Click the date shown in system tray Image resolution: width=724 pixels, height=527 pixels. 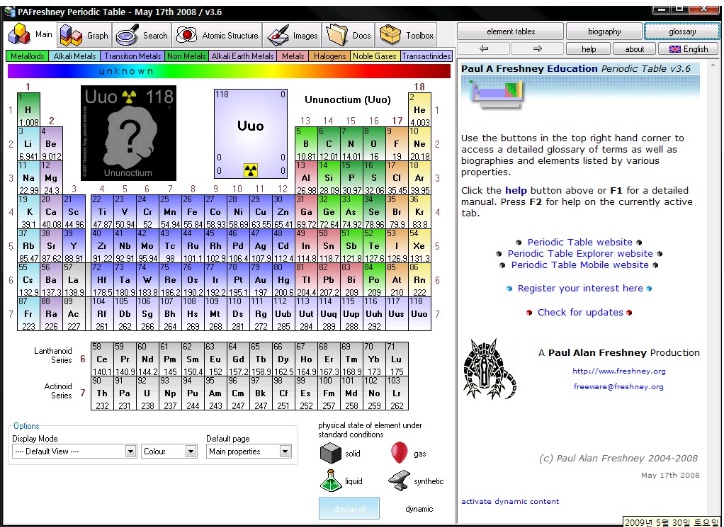671,522
